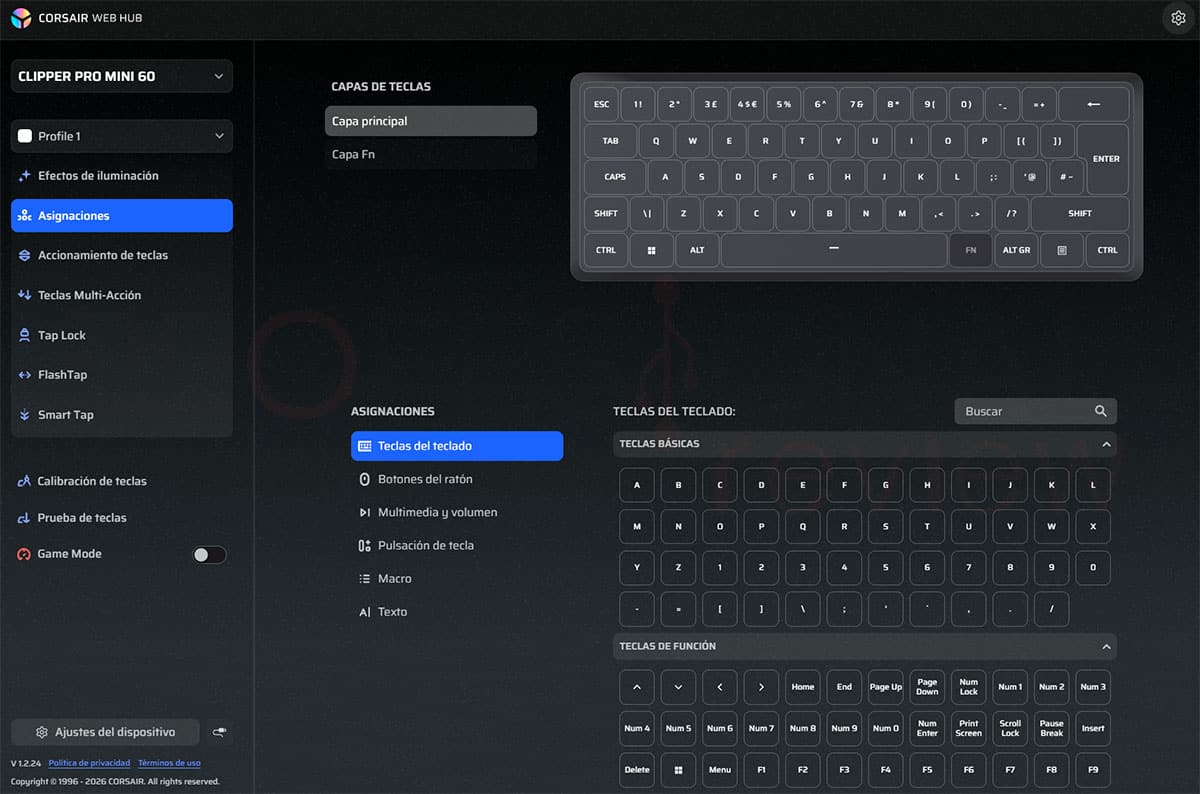This screenshot has width=1200, height=794.
Task: Click the ENTER key on keyboard preview
Action: [x=1106, y=159]
